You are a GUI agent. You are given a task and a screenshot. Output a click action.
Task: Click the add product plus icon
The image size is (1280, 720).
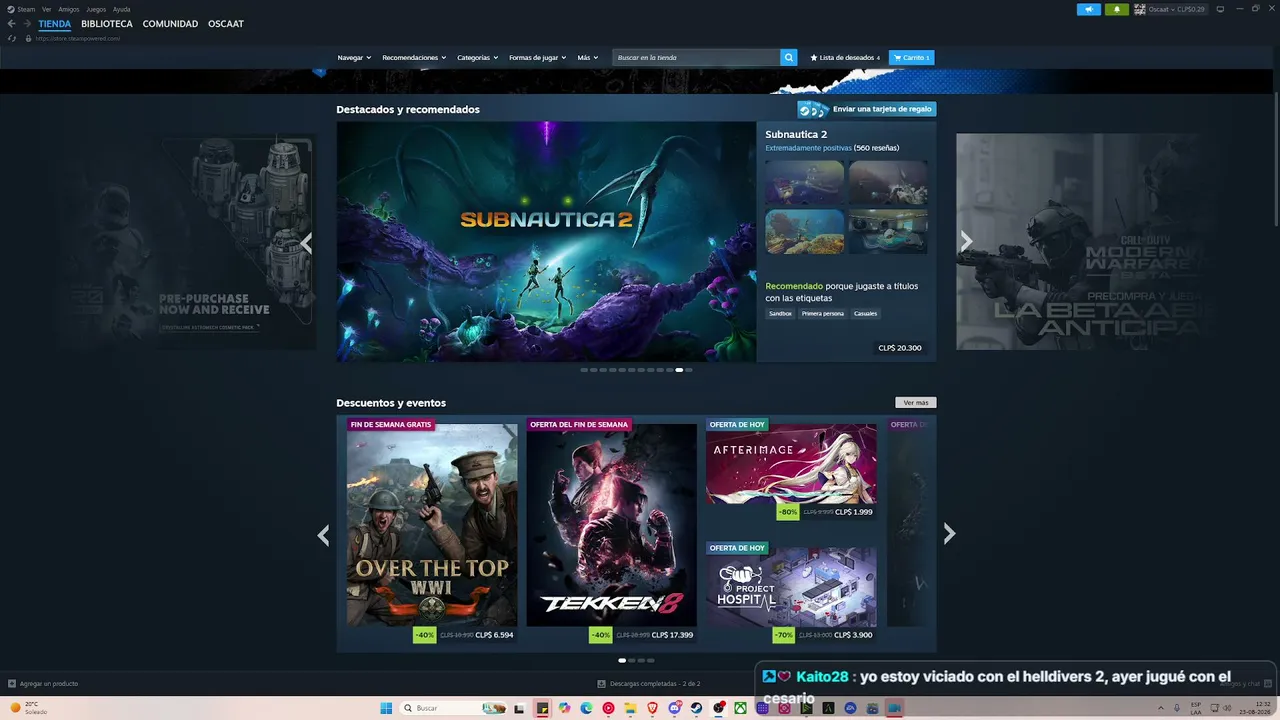coord(12,684)
